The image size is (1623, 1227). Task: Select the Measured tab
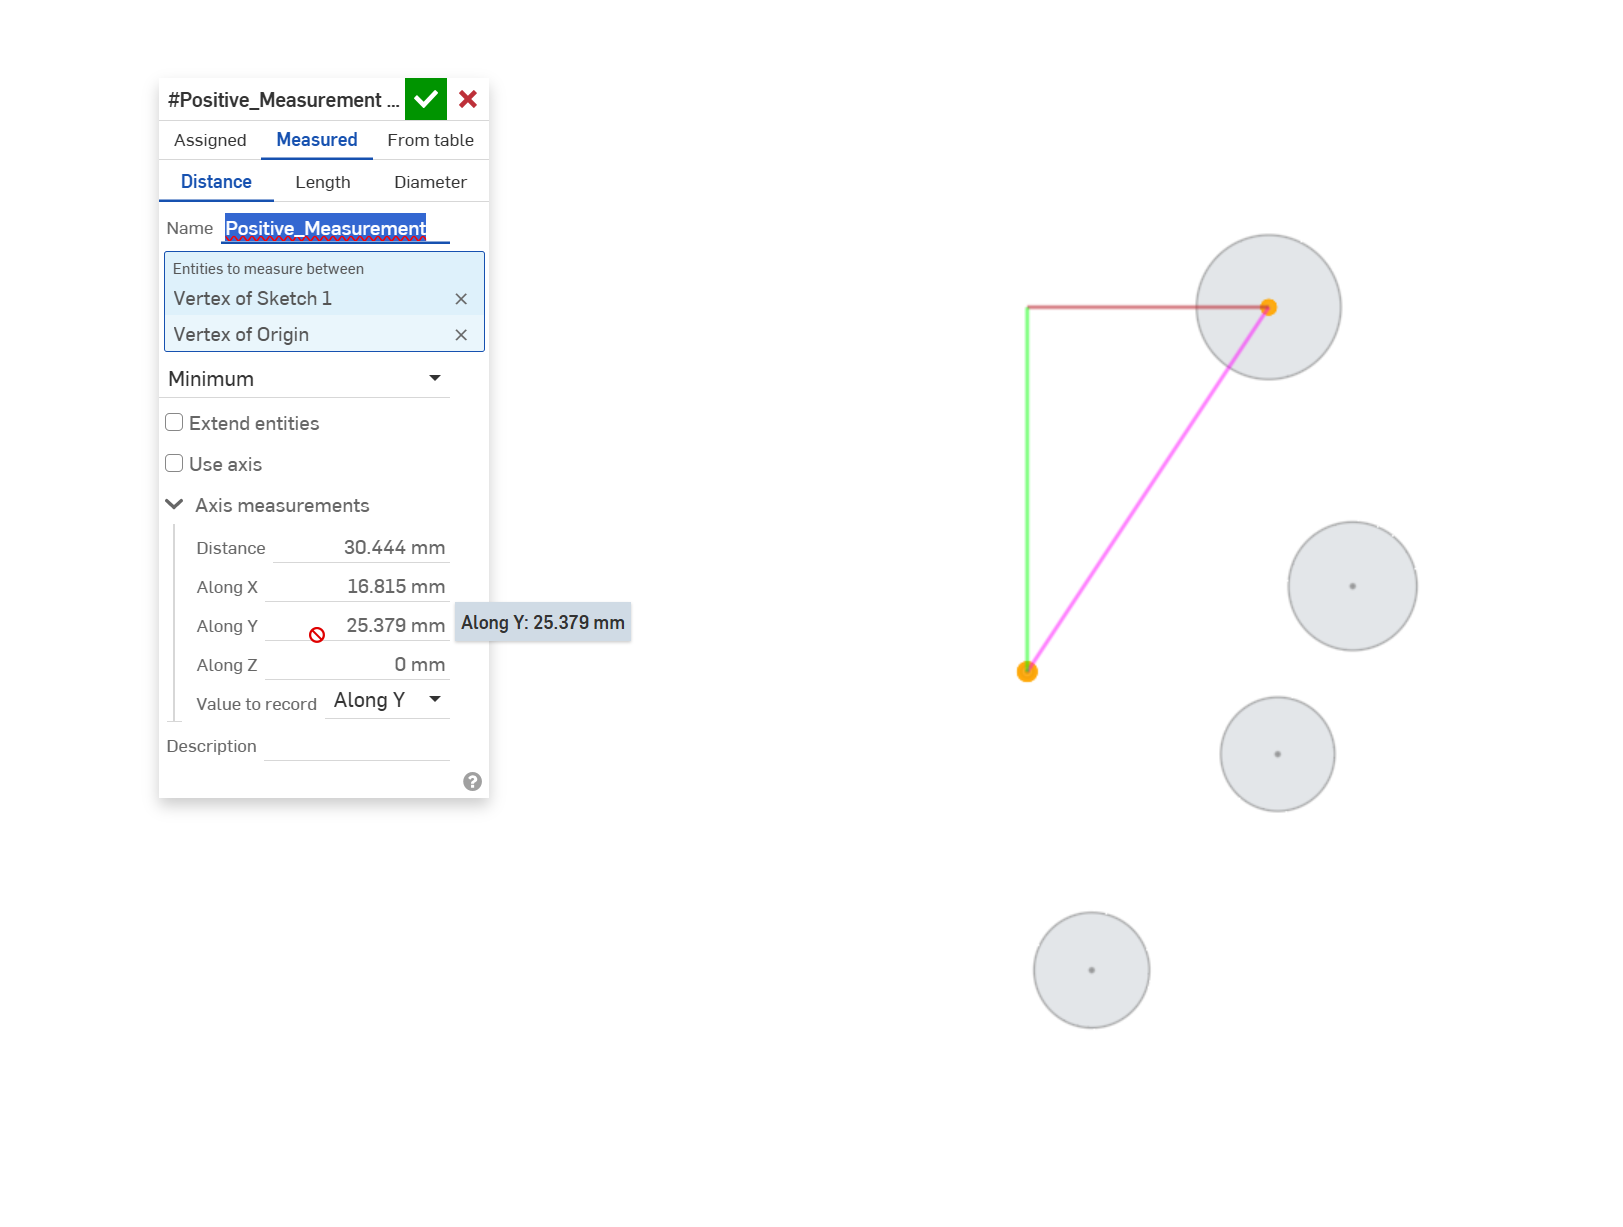(x=317, y=140)
